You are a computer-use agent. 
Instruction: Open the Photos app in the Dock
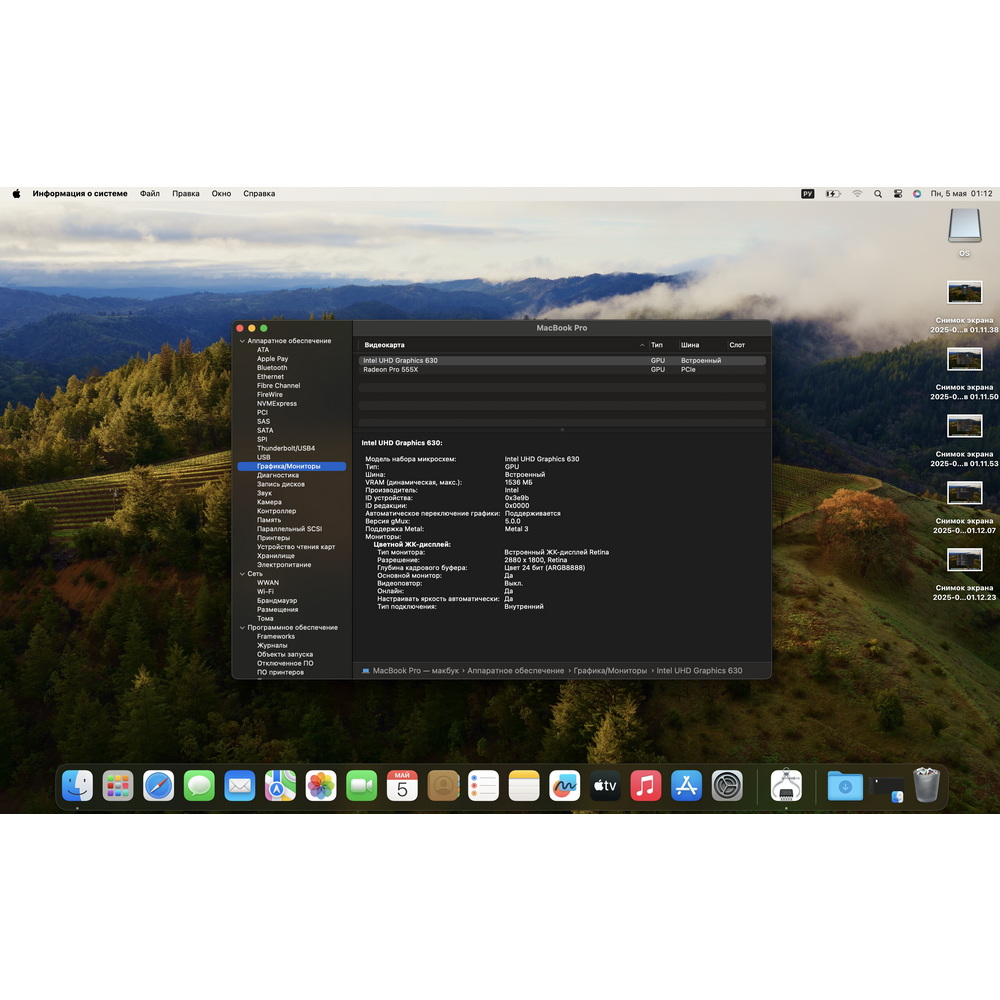coord(321,785)
